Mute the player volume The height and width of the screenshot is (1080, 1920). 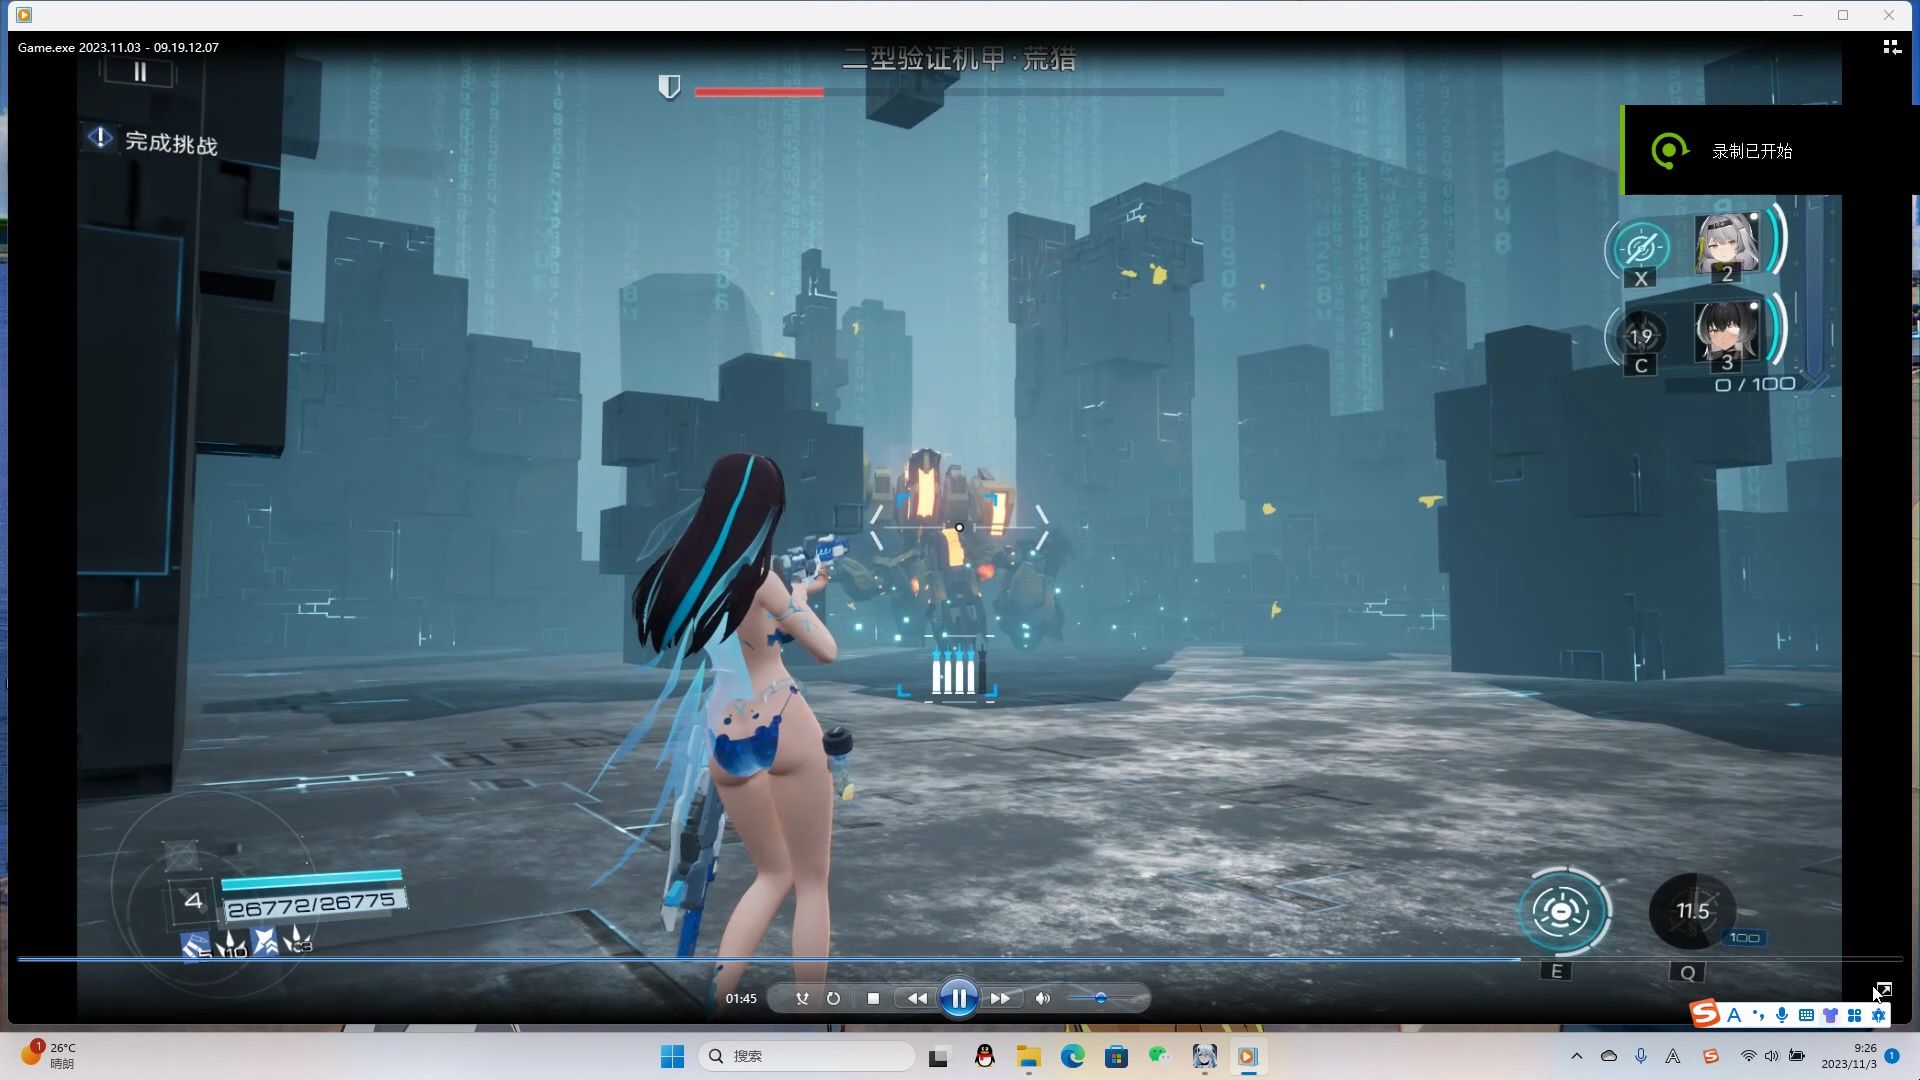pos(1042,998)
